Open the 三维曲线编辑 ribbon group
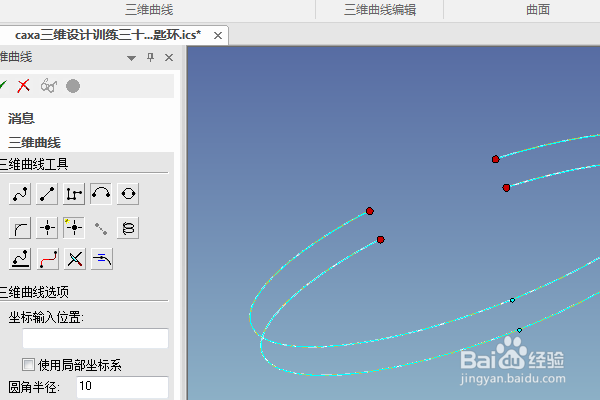The width and height of the screenshot is (600, 400). tap(380, 10)
